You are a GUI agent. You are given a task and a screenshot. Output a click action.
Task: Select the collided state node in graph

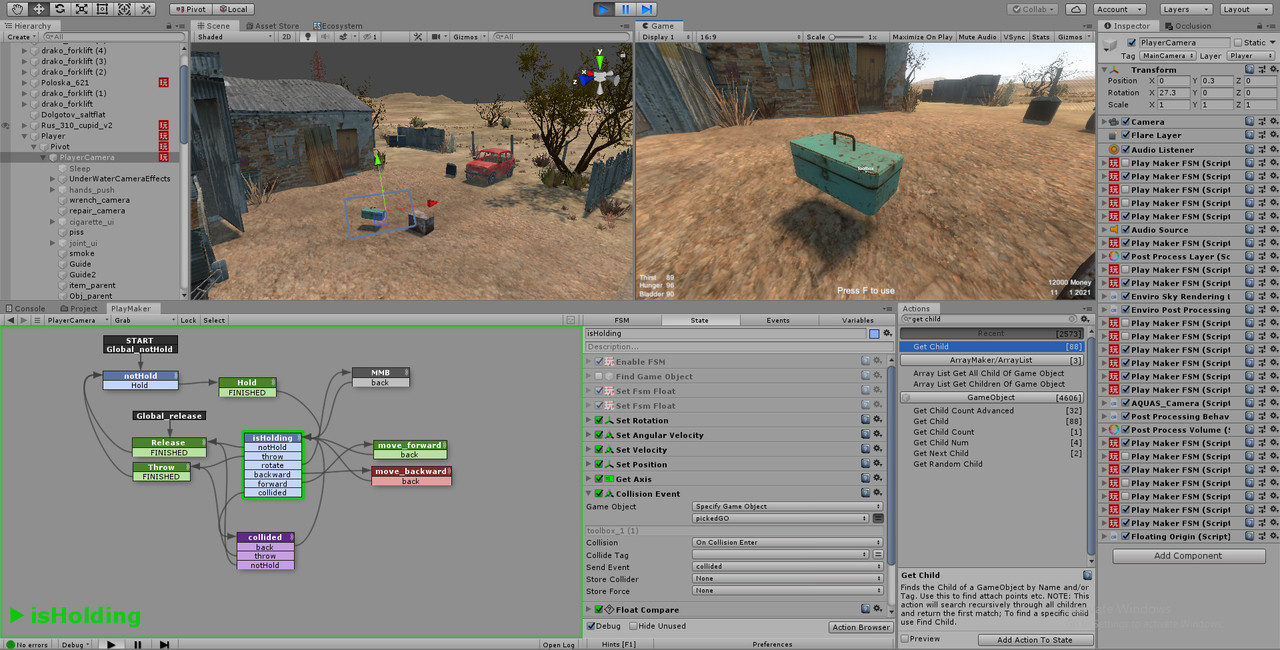click(x=265, y=537)
